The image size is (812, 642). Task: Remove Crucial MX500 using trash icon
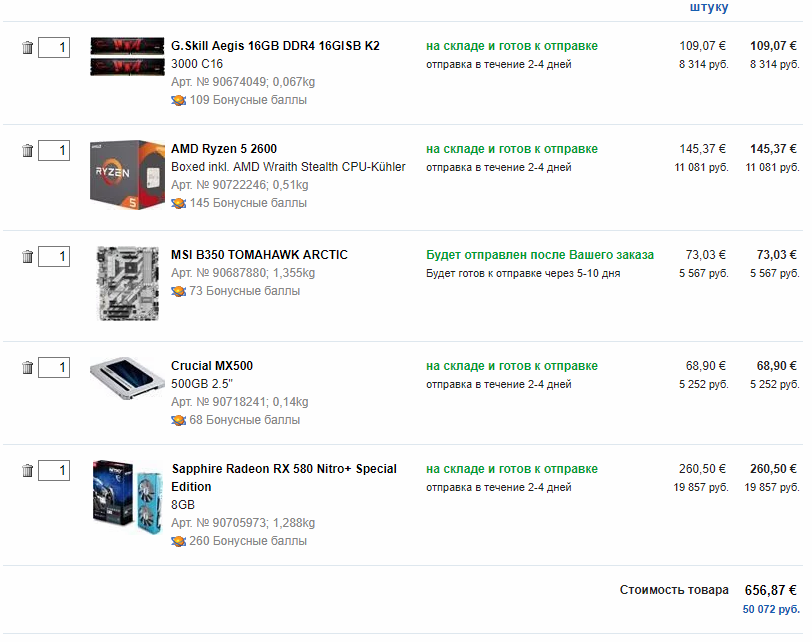(x=27, y=368)
